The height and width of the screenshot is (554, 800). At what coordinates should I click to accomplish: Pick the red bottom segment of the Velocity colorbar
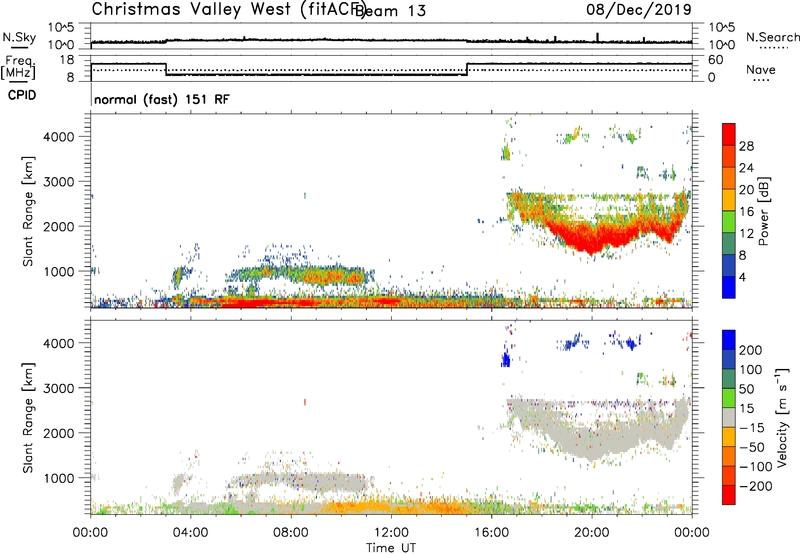pos(729,495)
